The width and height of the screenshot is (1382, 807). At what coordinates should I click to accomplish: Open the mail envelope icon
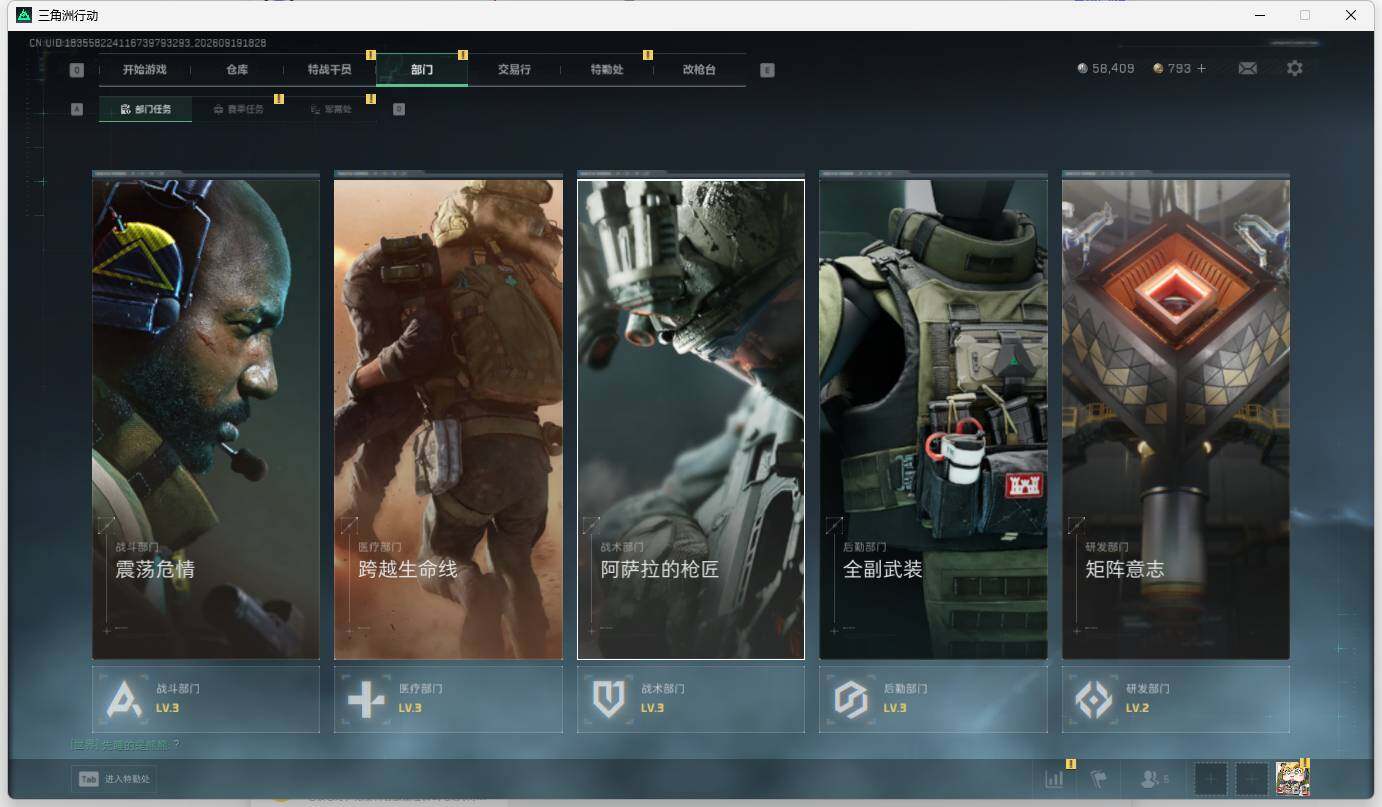1247,68
